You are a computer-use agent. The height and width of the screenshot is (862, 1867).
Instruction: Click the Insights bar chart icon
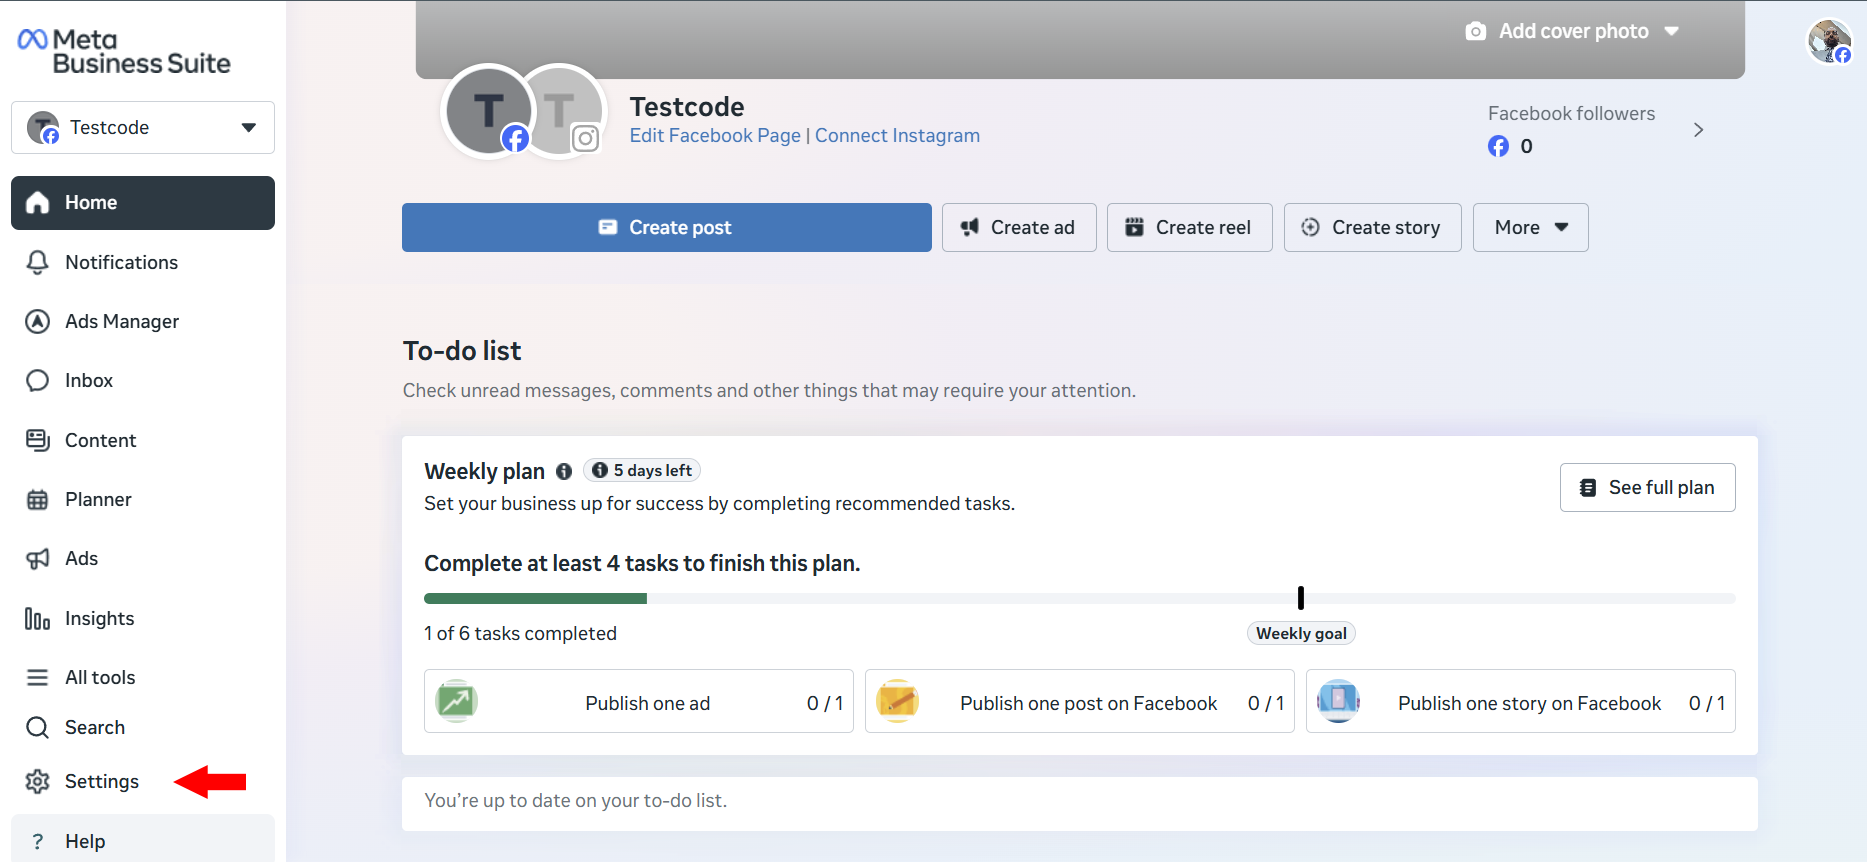click(37, 618)
